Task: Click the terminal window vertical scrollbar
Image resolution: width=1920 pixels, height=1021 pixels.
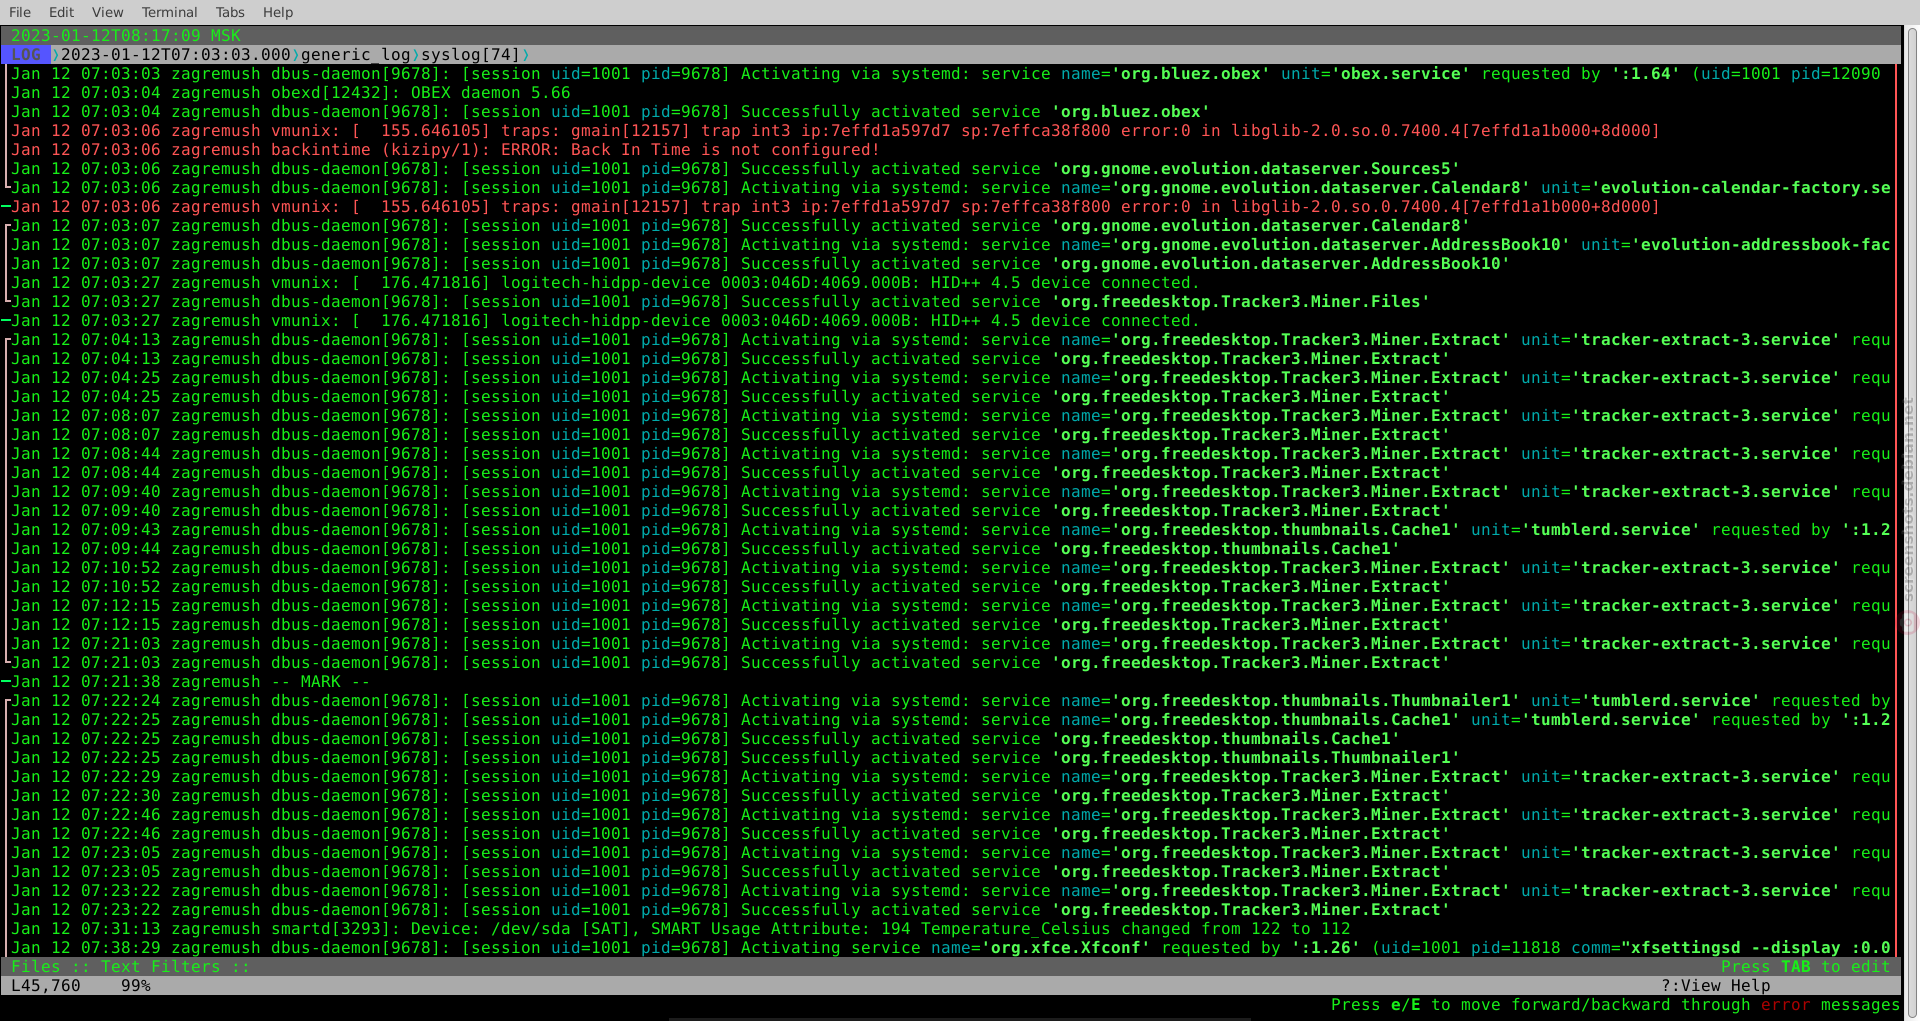Action: point(1911,520)
